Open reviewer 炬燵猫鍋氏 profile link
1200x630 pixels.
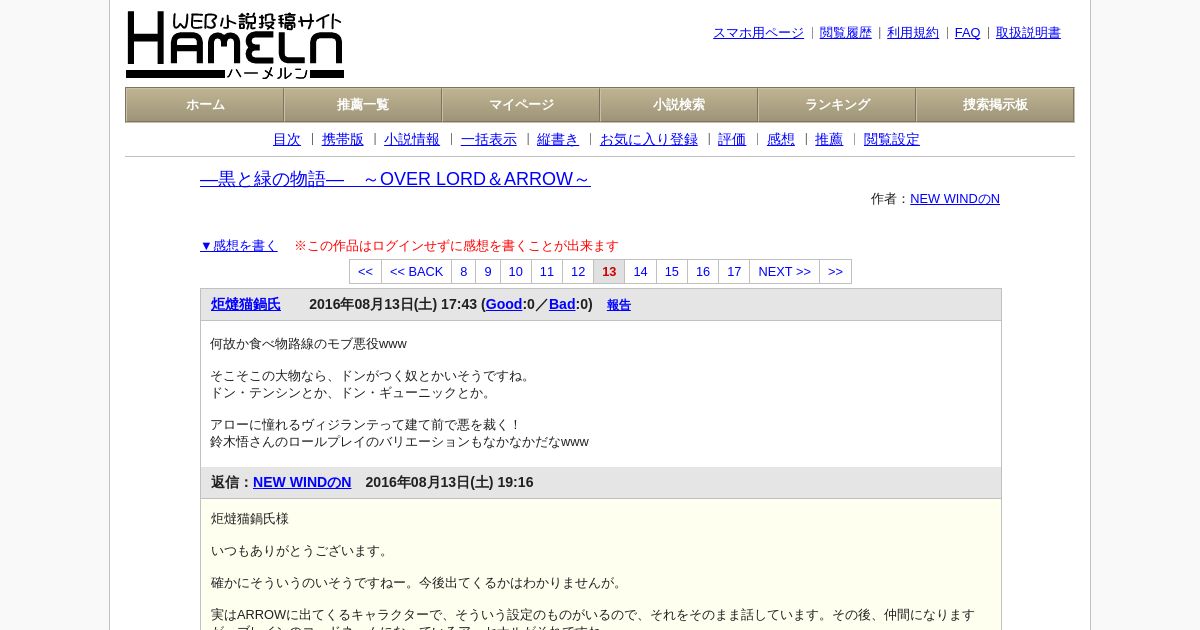pyautogui.click(x=246, y=304)
